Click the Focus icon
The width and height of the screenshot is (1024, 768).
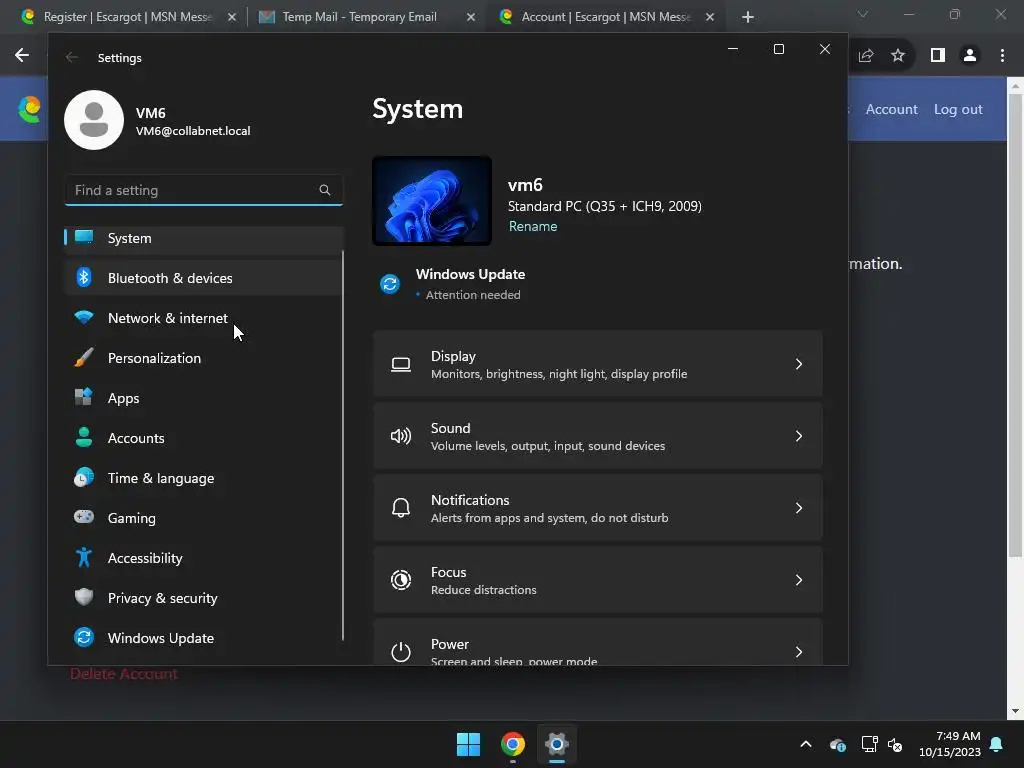pos(401,580)
